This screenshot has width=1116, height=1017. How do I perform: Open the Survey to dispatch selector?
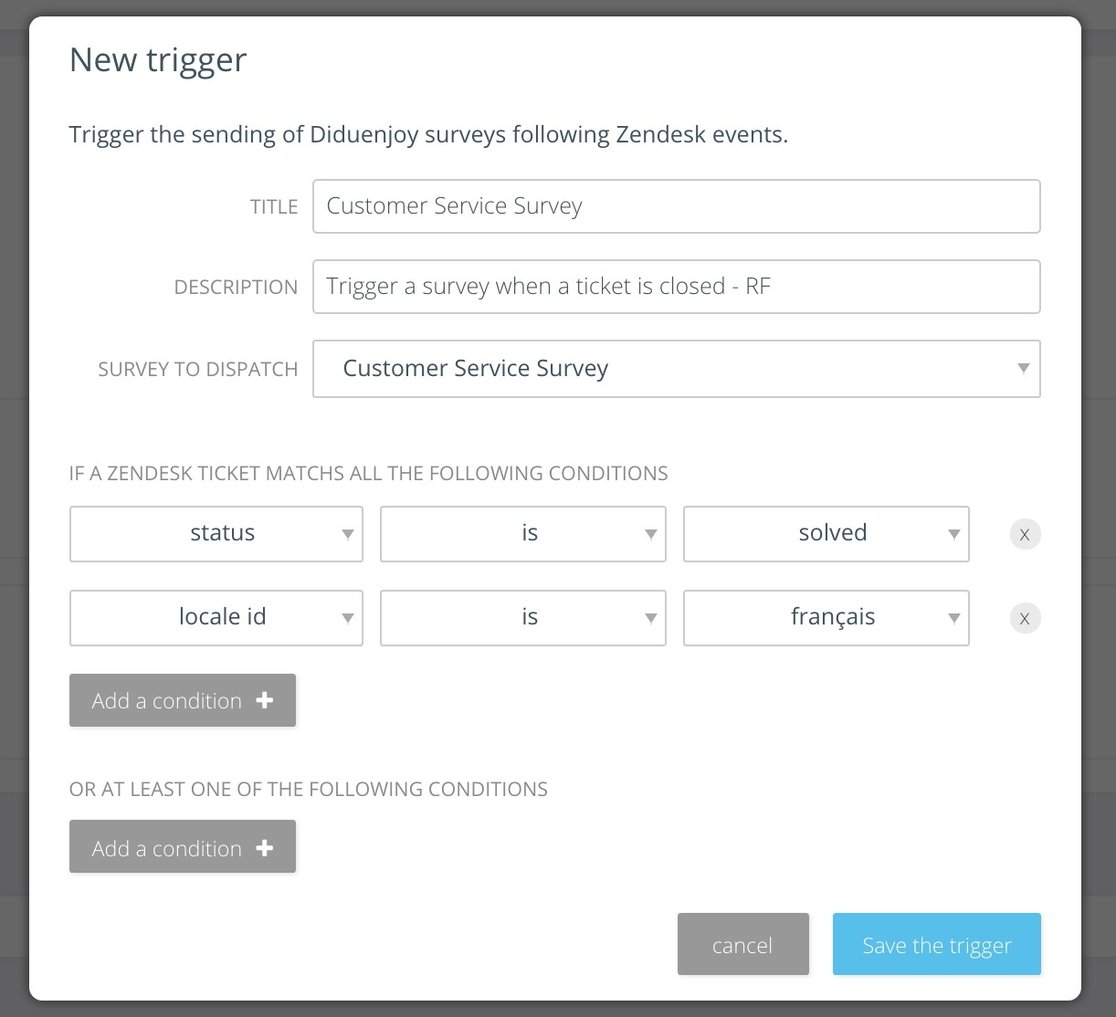point(677,368)
